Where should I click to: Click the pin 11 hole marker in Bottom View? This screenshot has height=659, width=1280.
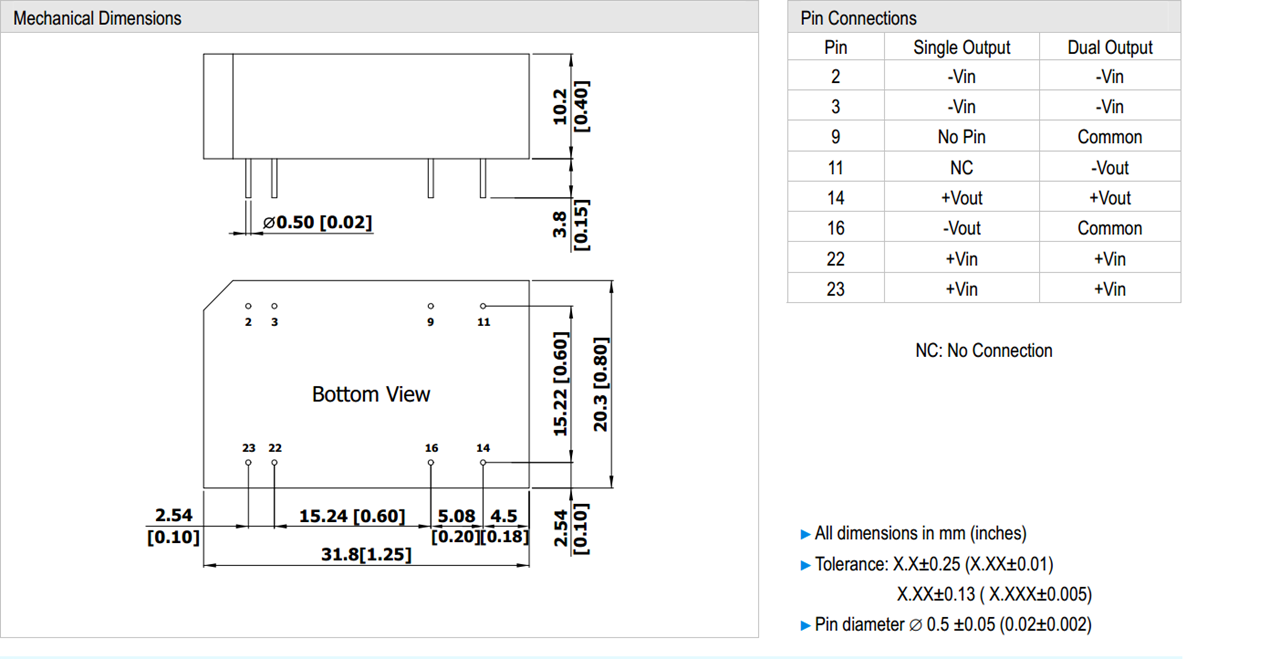point(483,306)
